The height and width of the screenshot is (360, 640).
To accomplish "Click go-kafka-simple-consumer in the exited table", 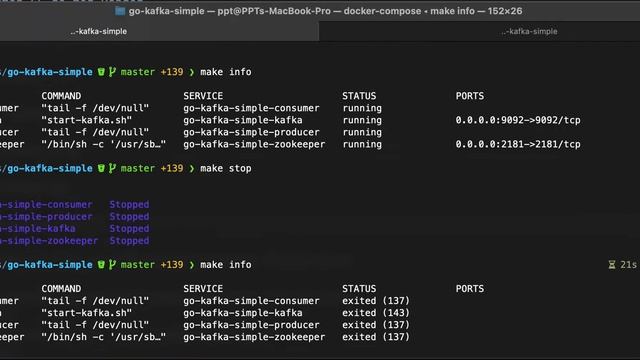I will click(251, 301).
